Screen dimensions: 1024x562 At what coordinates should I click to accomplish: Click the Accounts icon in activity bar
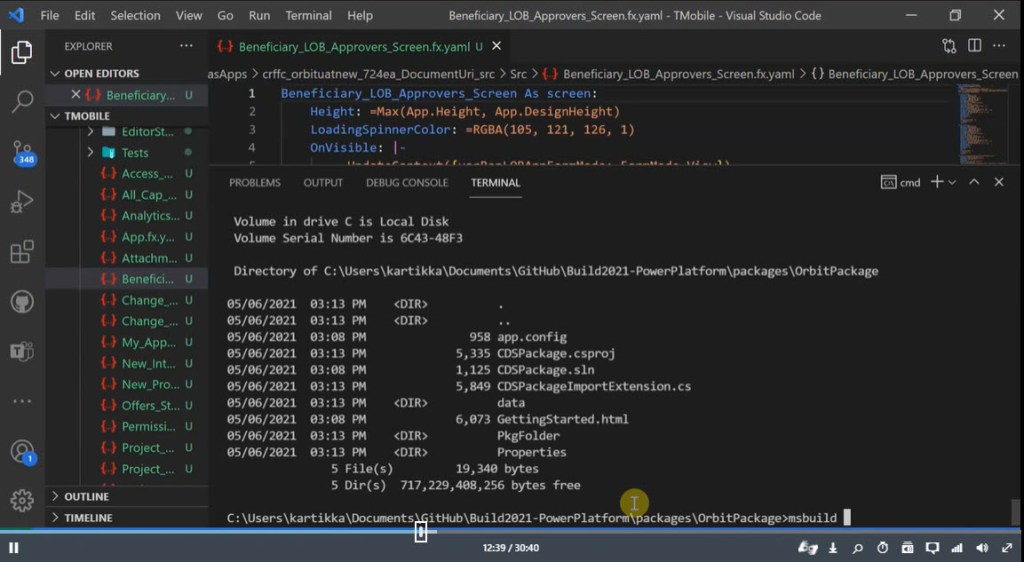tap(22, 451)
